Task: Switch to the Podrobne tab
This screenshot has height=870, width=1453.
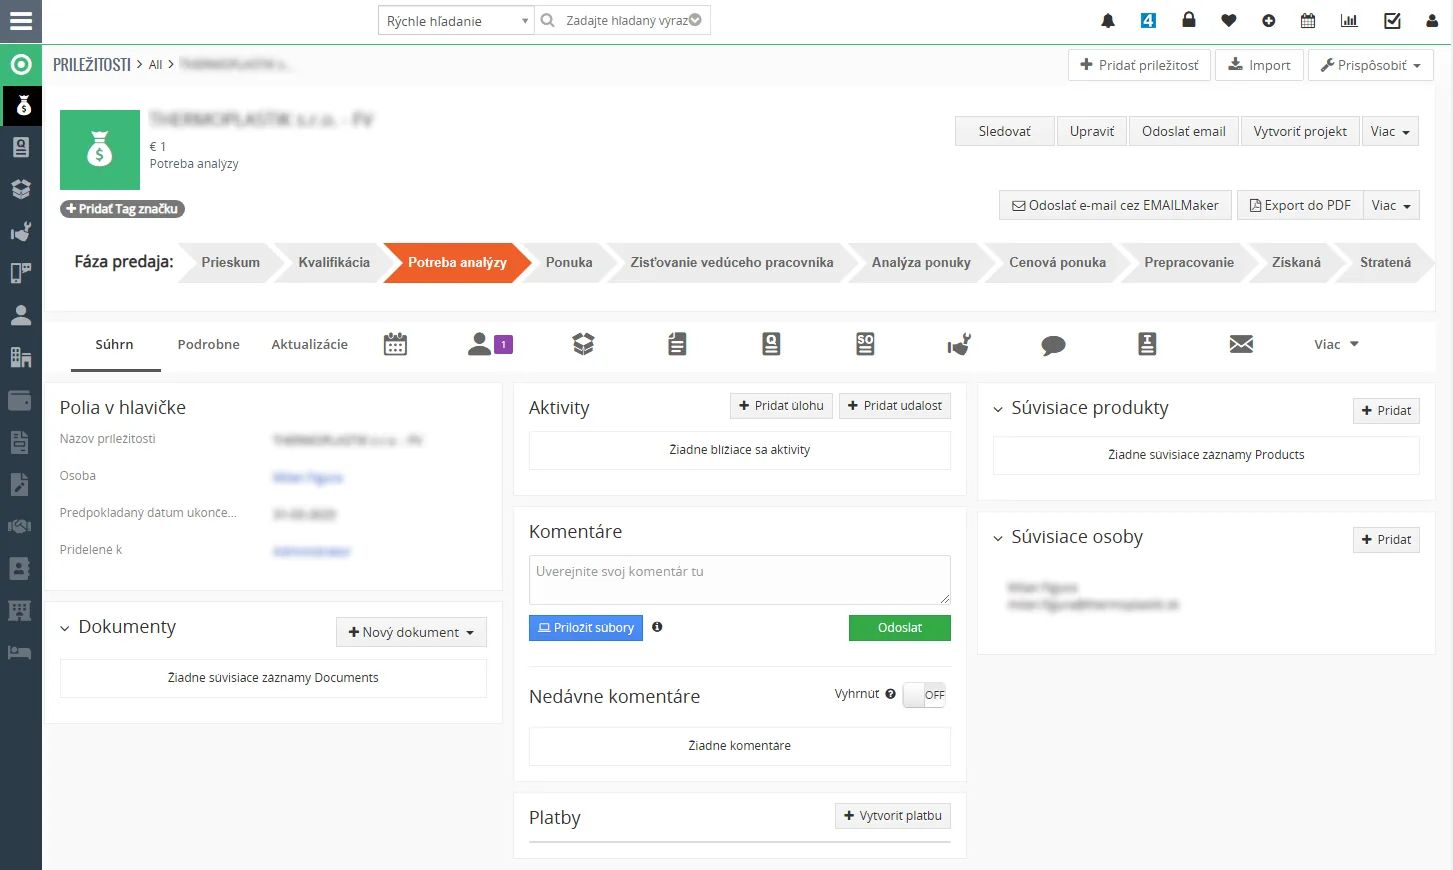Action: (209, 344)
